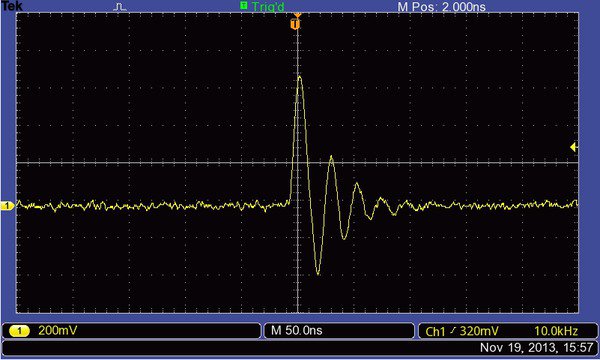
Task: Click the green Trig'd status indicator
Action: [262, 6]
